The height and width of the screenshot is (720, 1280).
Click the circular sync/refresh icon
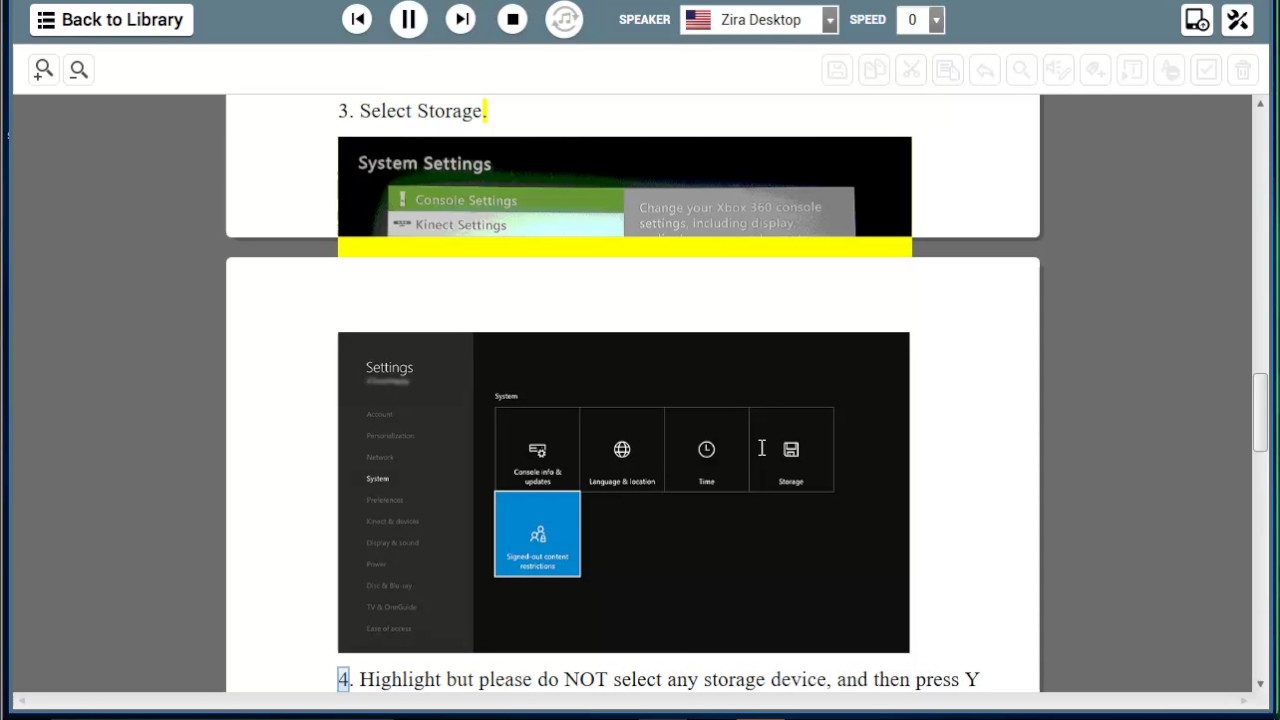click(x=565, y=20)
